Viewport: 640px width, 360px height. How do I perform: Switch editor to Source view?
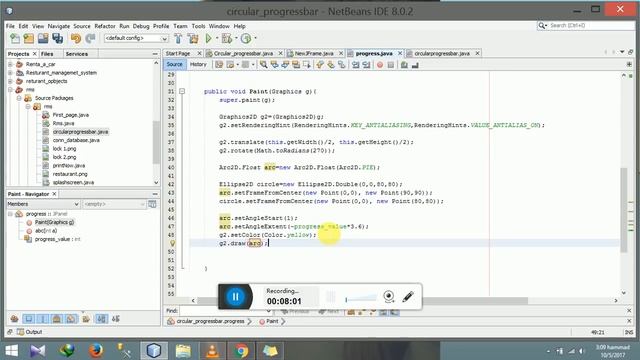pyautogui.click(x=174, y=64)
